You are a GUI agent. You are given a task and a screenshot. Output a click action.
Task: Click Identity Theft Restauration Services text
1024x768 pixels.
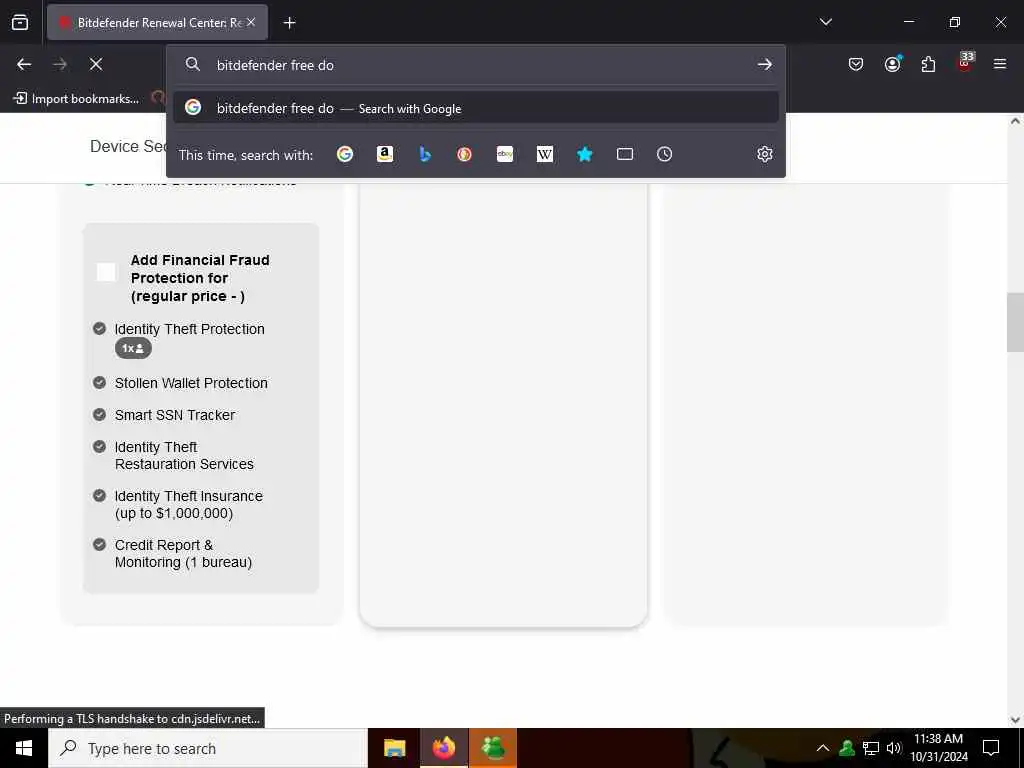[x=184, y=456]
